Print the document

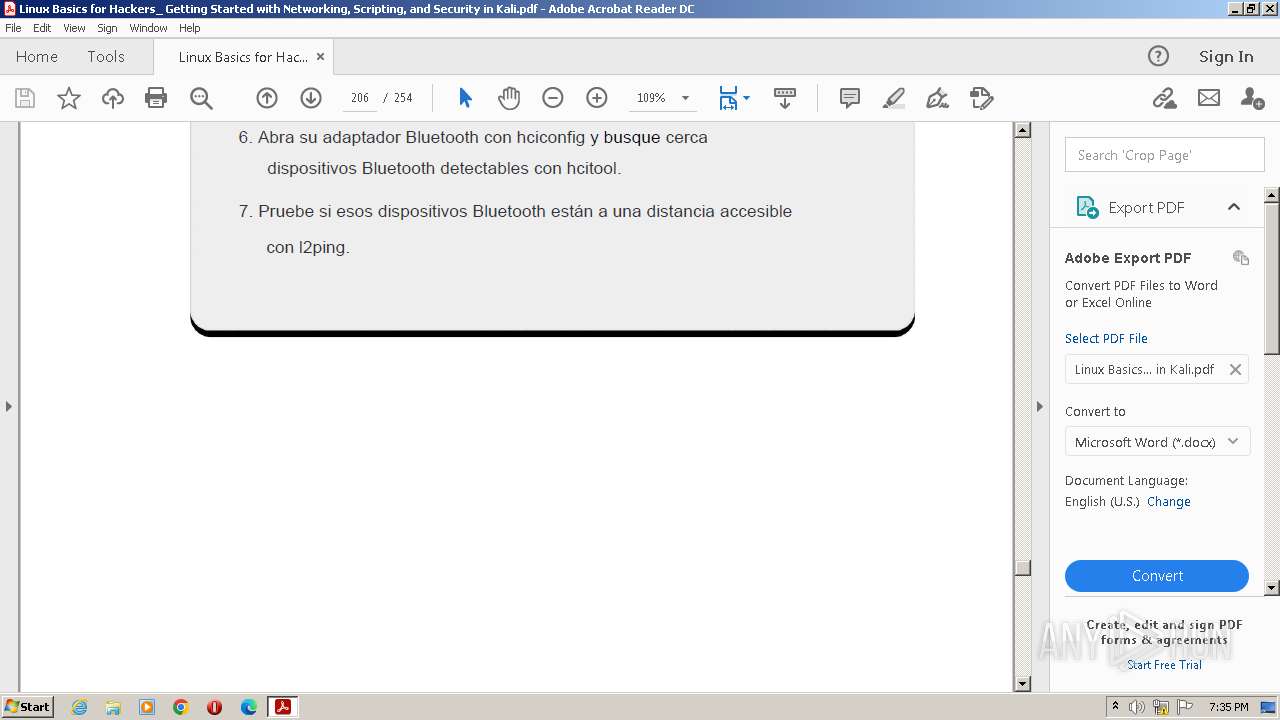click(x=156, y=98)
